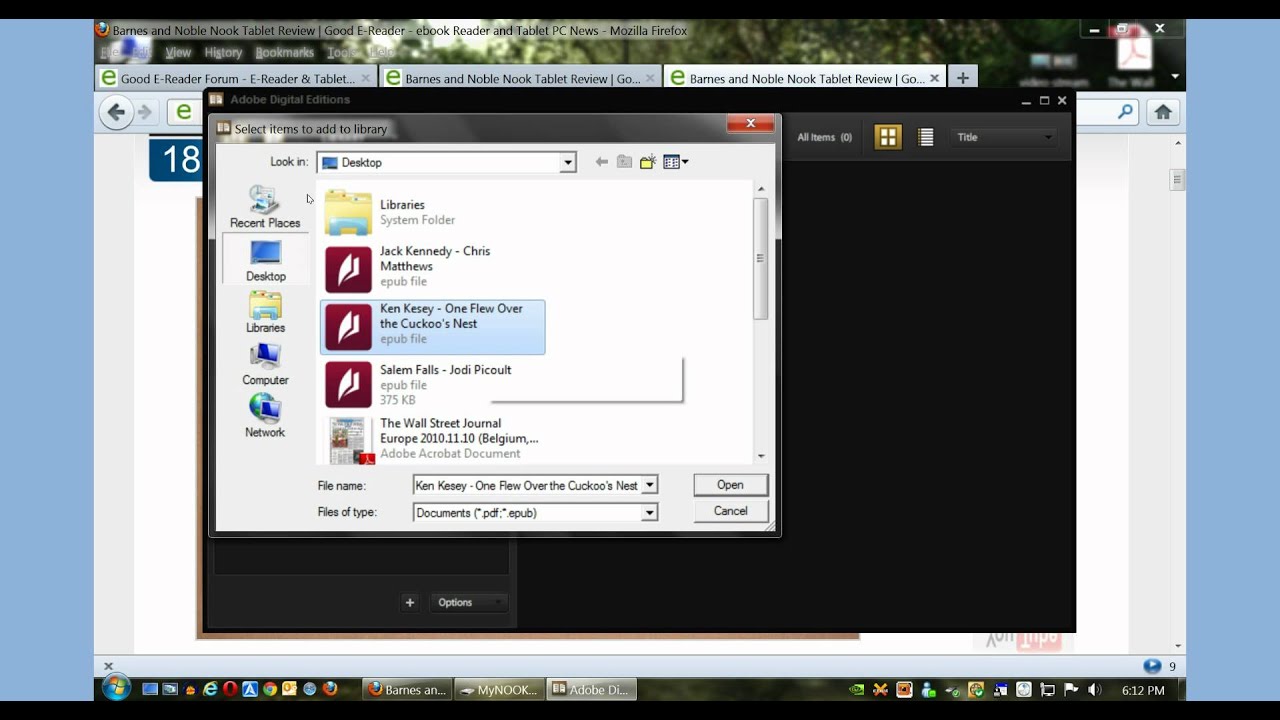Open a new Firefox tab
Screen dimensions: 1280x720
pos(962,78)
